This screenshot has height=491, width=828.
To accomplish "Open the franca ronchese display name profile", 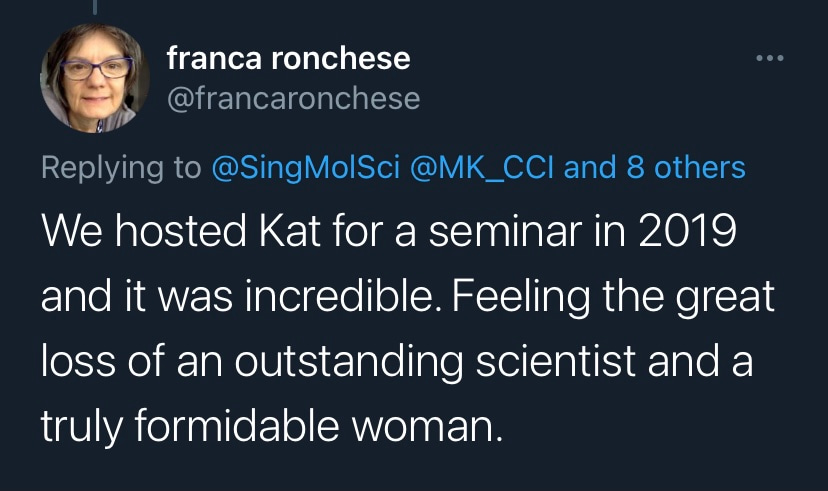I will click(x=288, y=59).
